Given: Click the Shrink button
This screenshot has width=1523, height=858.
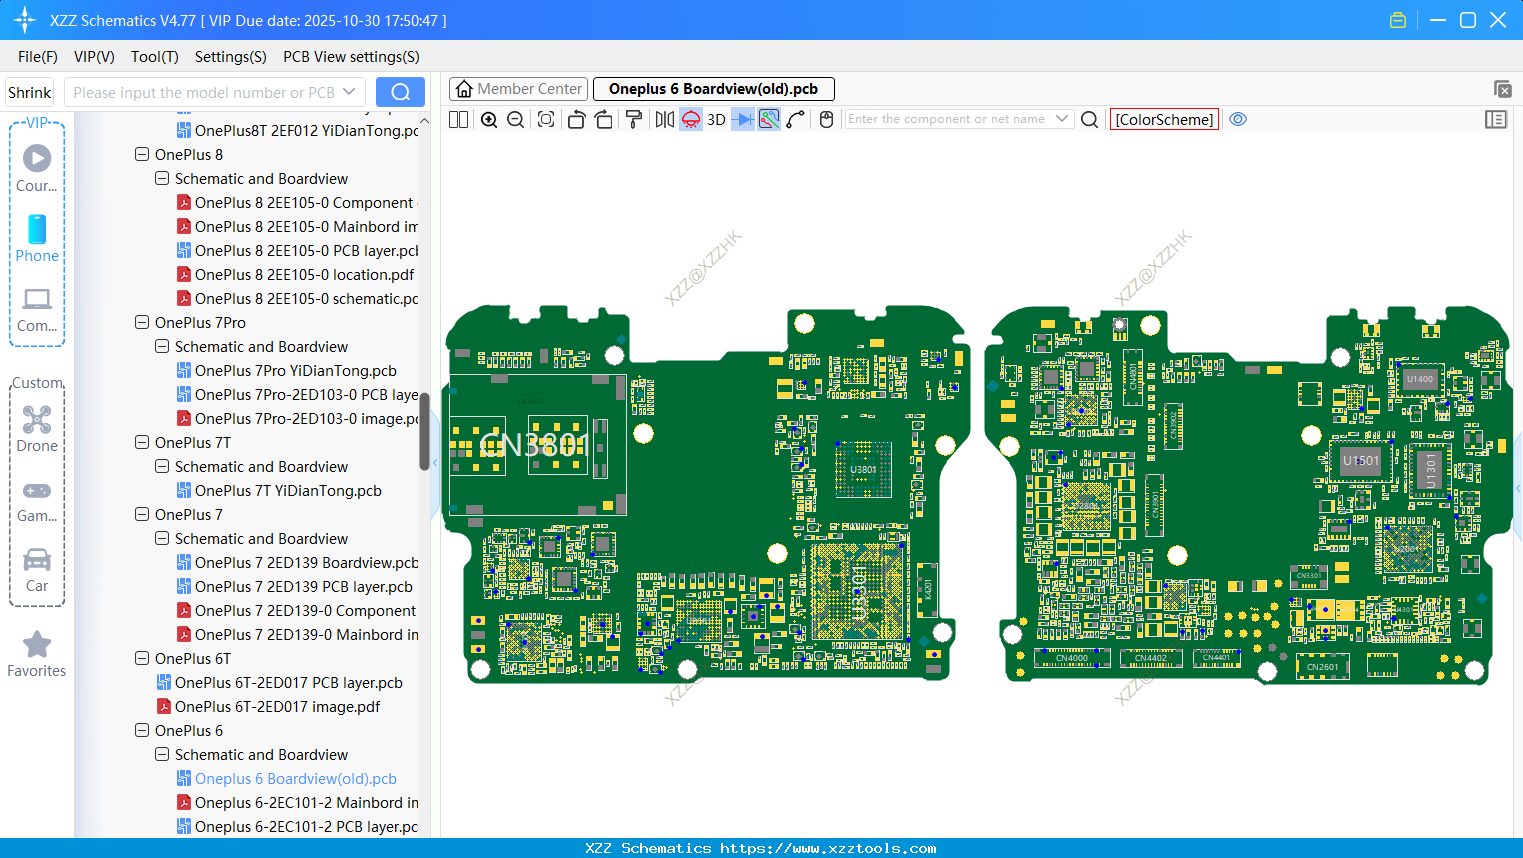Looking at the screenshot, I should [30, 93].
